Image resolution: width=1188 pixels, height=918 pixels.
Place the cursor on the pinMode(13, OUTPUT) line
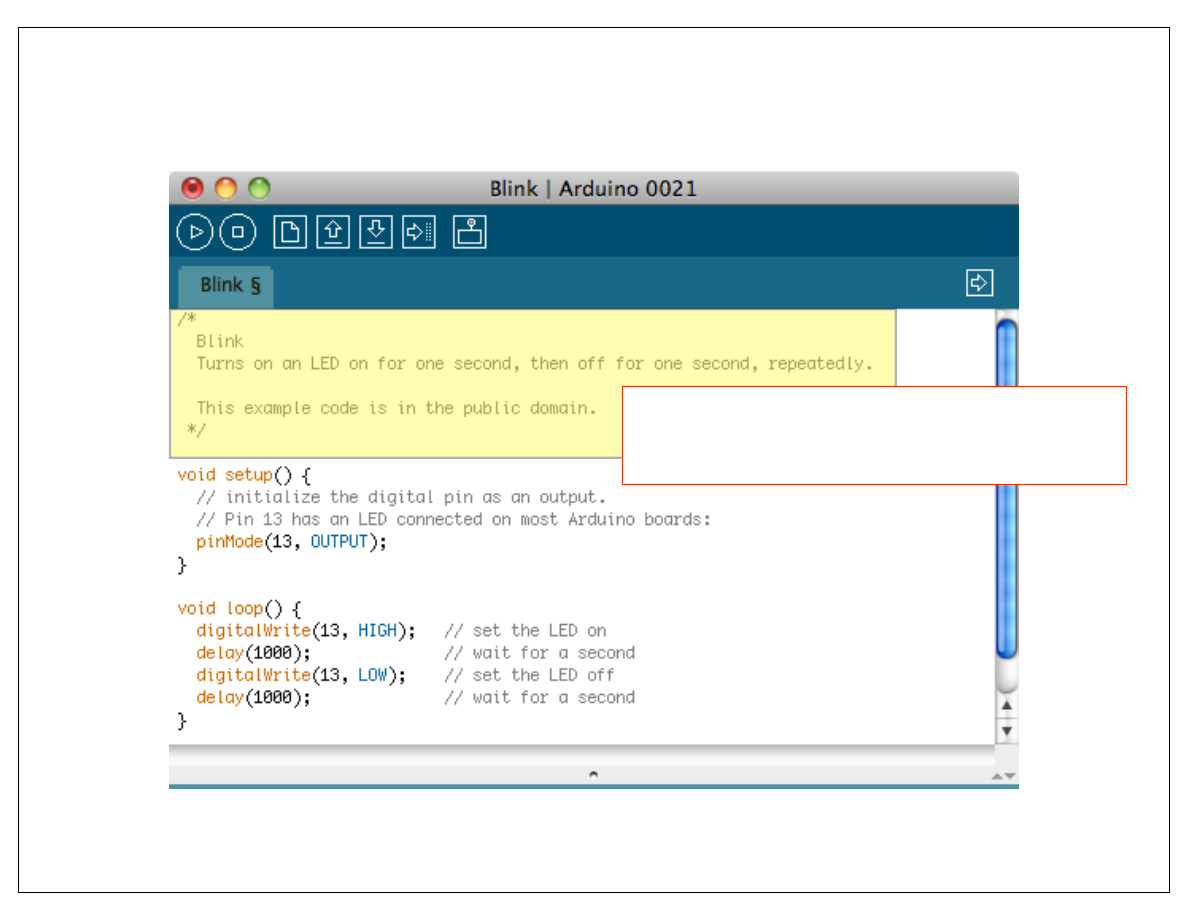click(290, 542)
